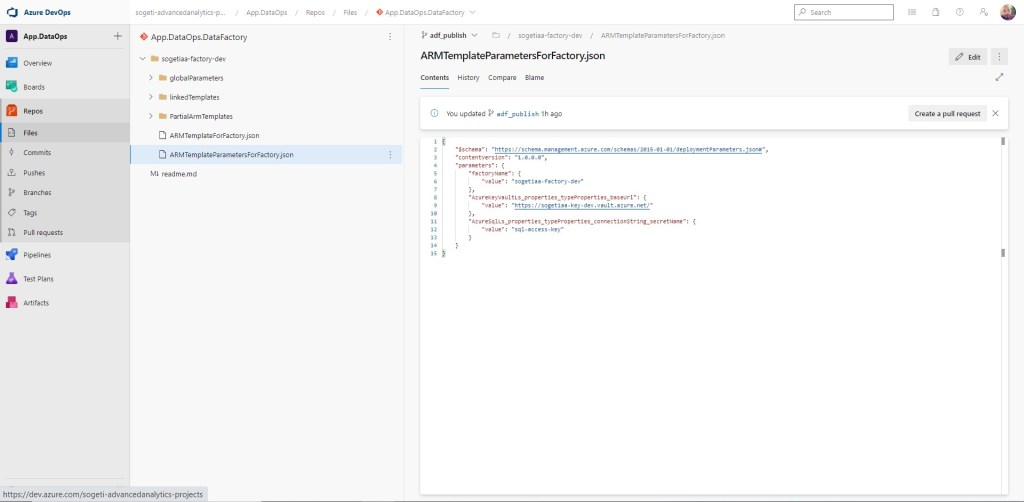
Task: Click the Azure DevOps logo icon
Action: (13, 12)
